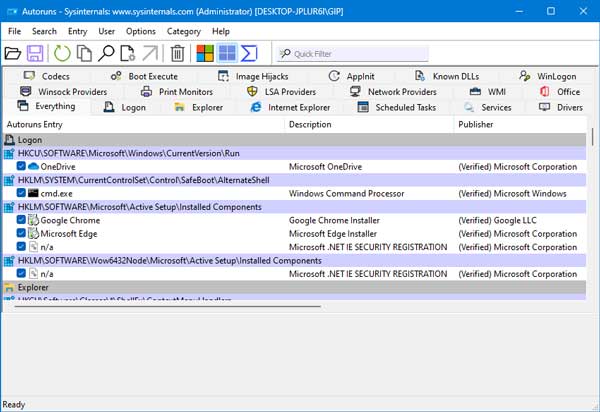Viewport: 600px width, 412px height.
Task: Switch to the Winsock Providers tab
Action: (63, 92)
